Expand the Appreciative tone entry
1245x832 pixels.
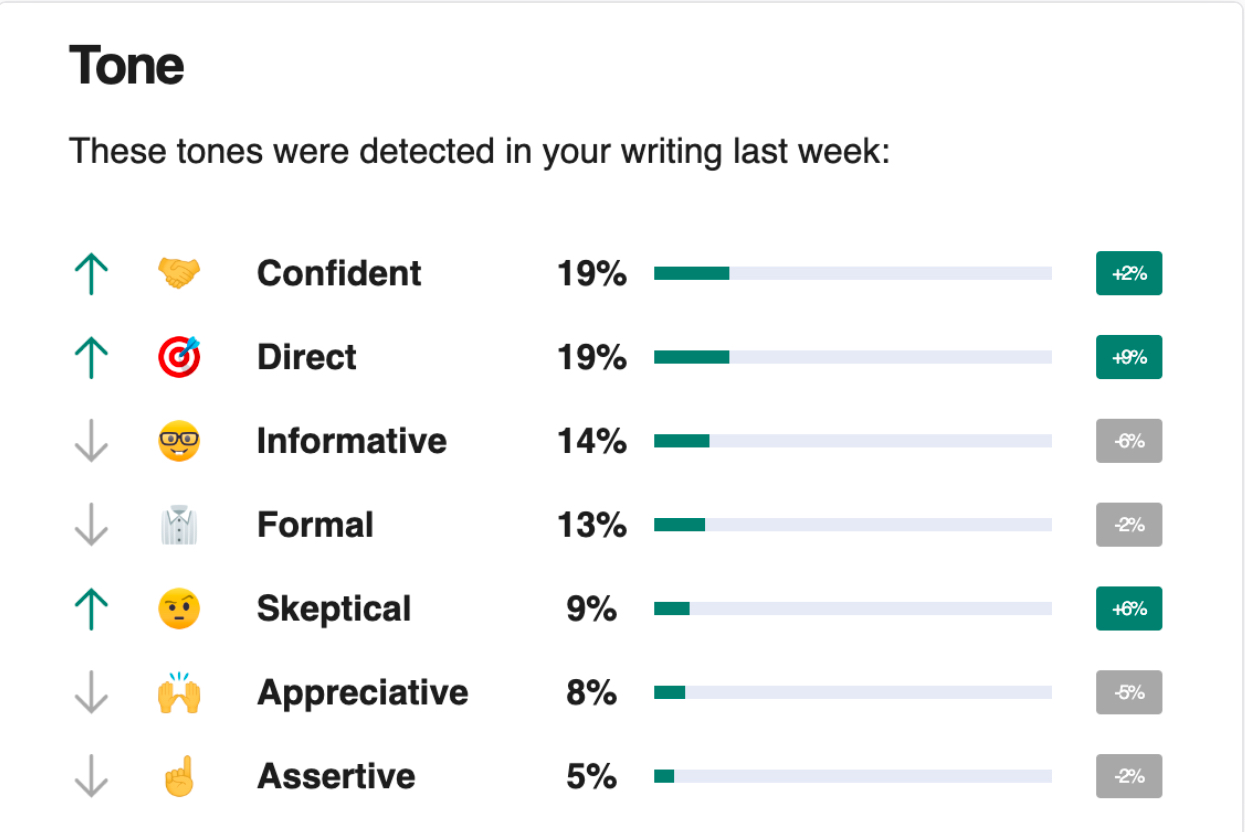362,692
